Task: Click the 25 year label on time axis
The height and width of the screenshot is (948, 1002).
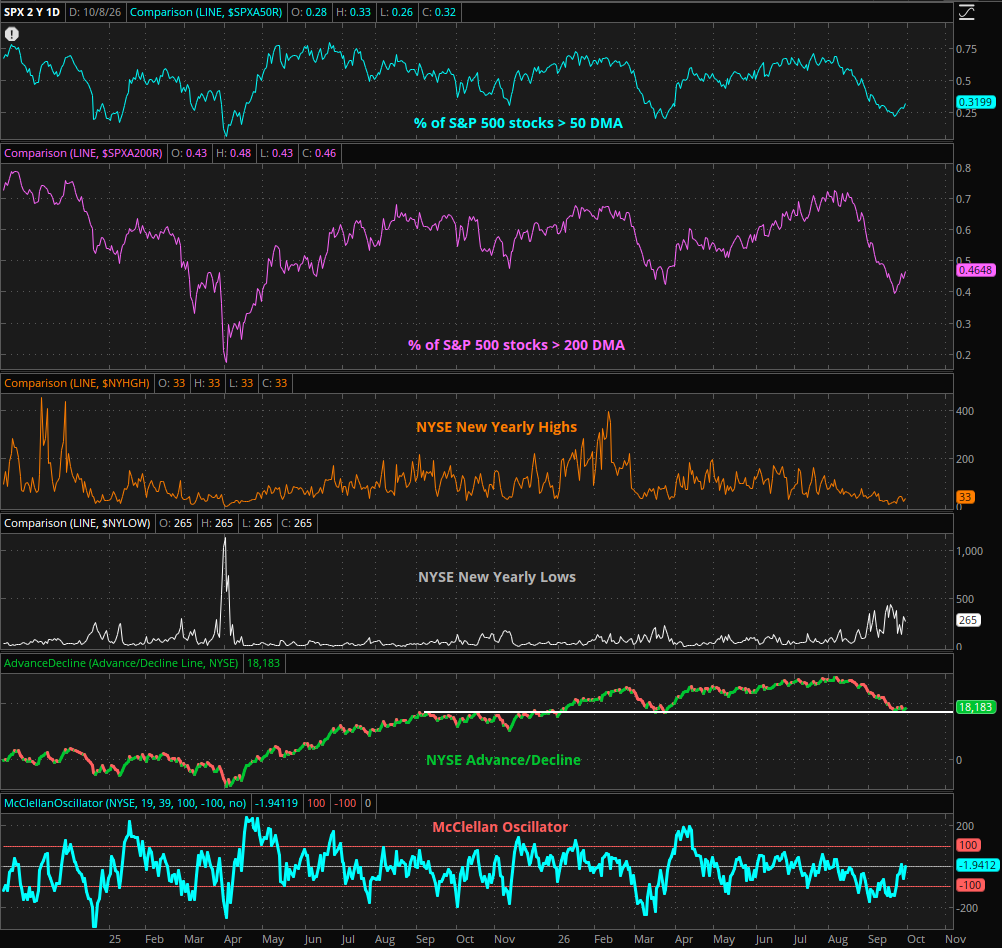Action: click(114, 939)
